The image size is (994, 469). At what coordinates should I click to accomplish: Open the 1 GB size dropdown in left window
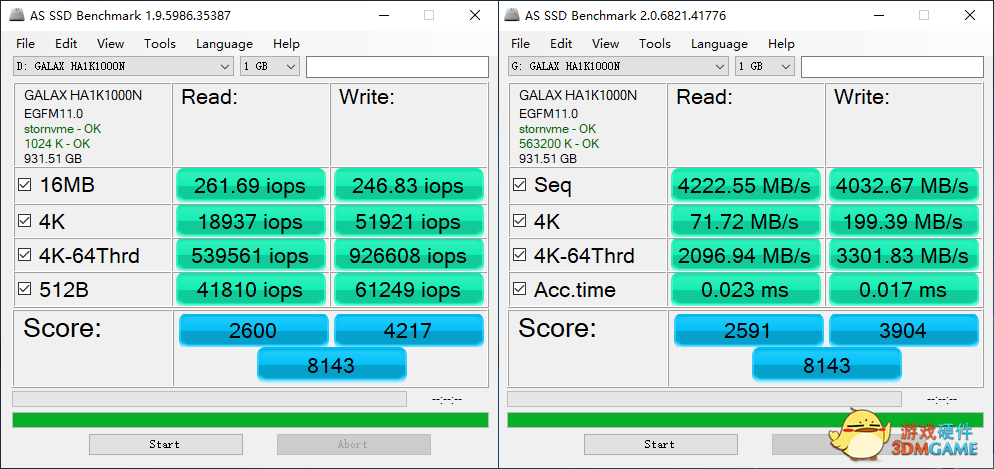coord(269,67)
